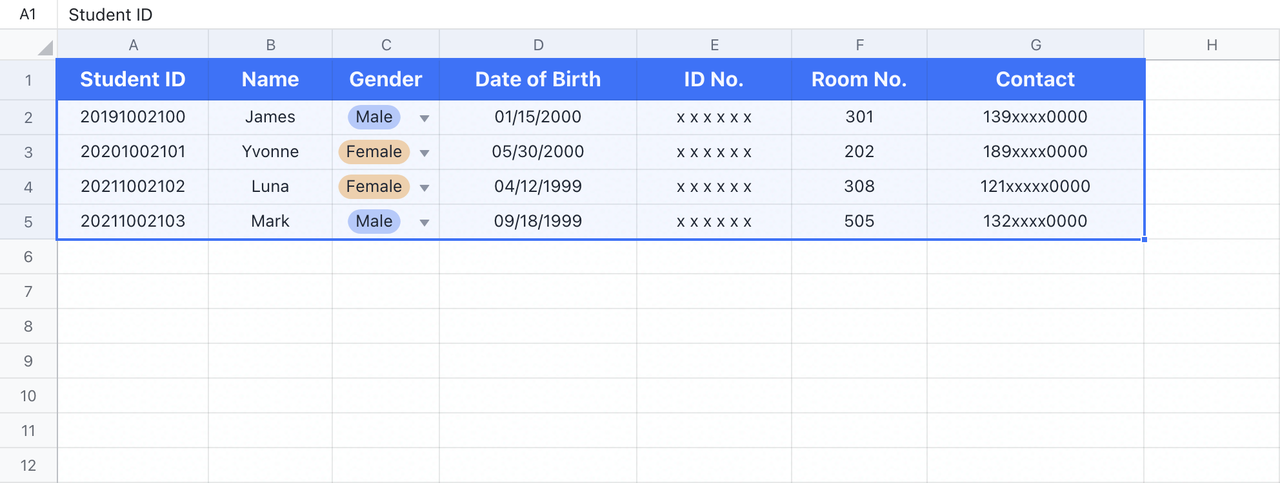Viewport: 1280px width, 483px height.
Task: Click the select-all corner triangle icon
Action: (45, 48)
